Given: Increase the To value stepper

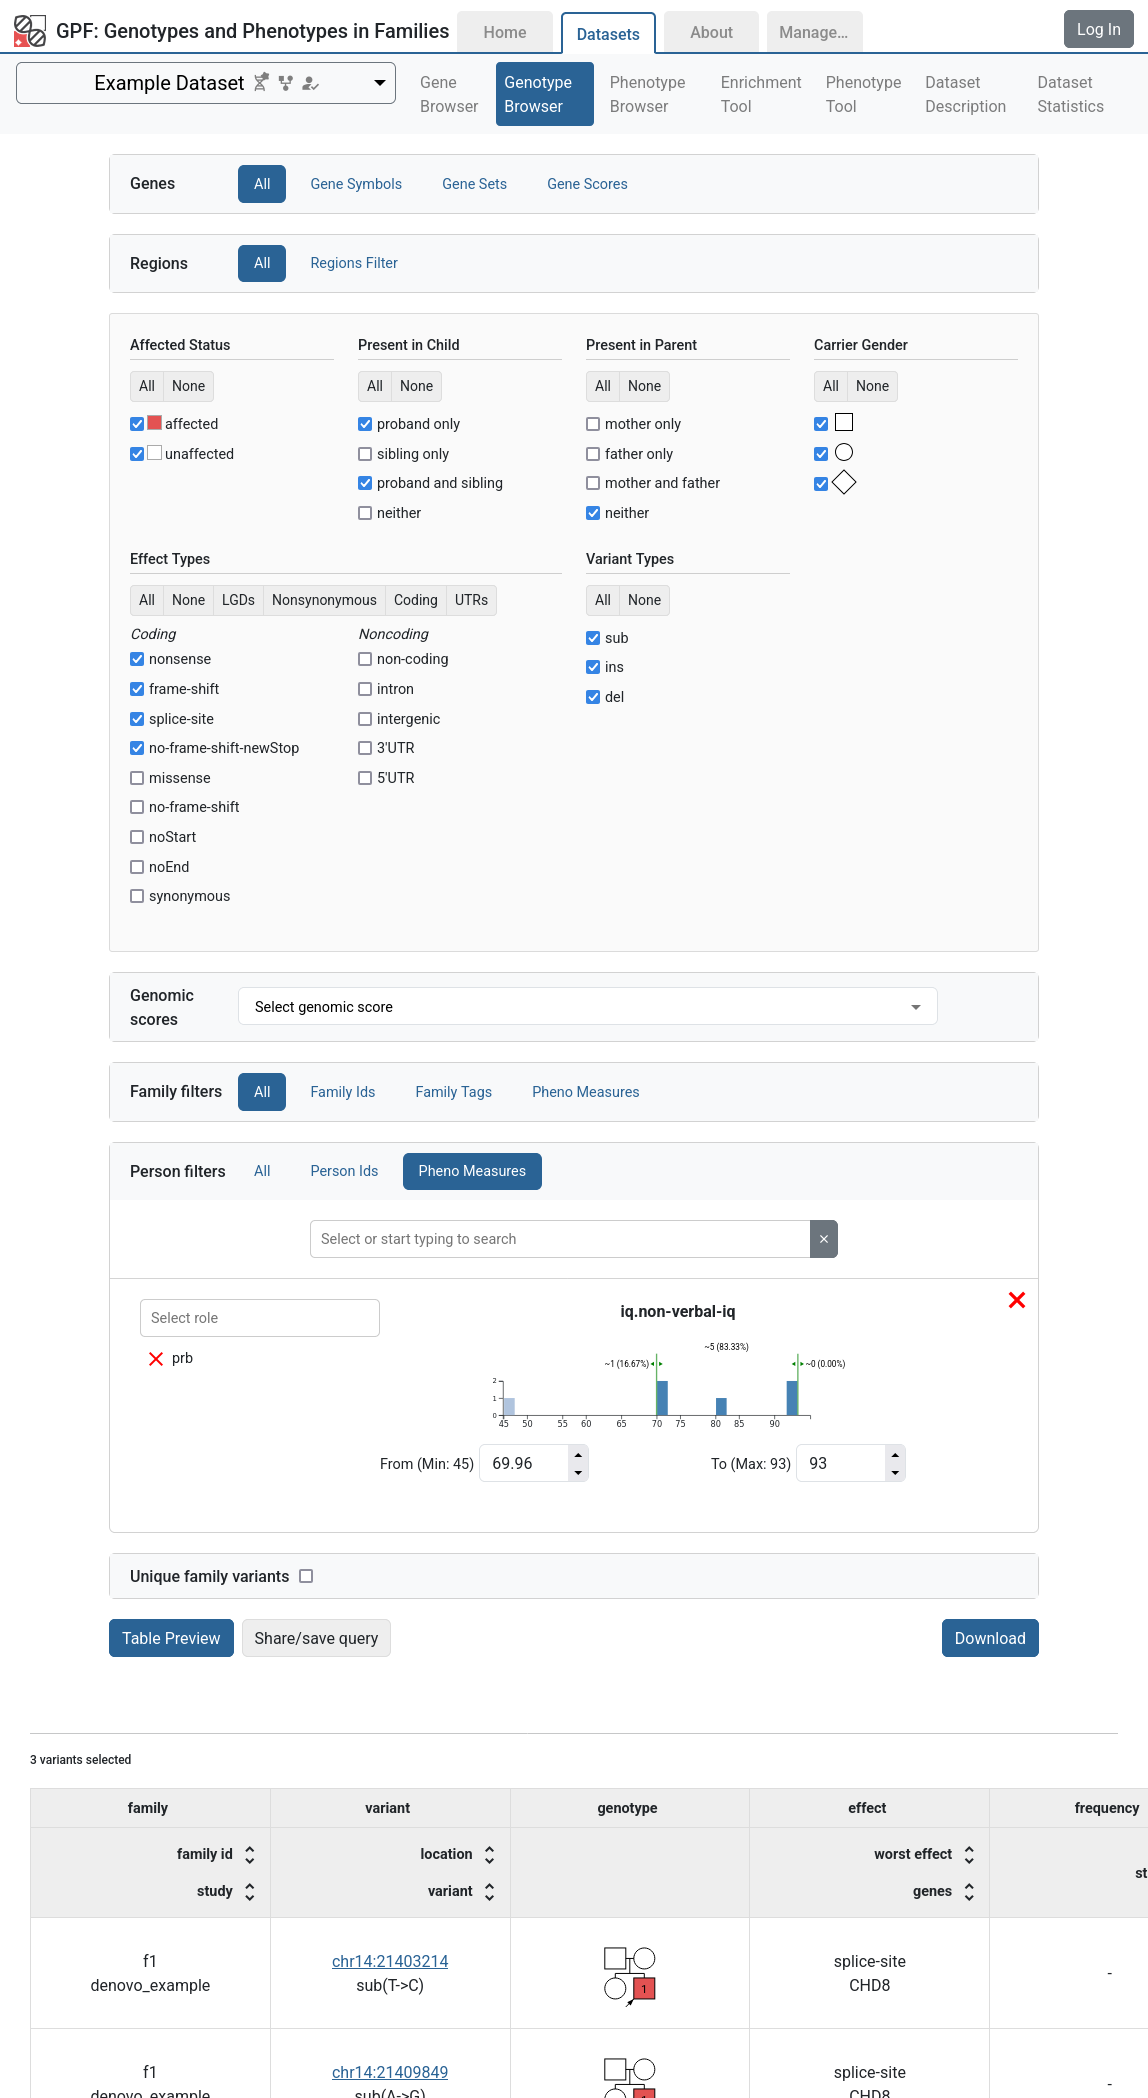Looking at the screenshot, I should 895,1455.
